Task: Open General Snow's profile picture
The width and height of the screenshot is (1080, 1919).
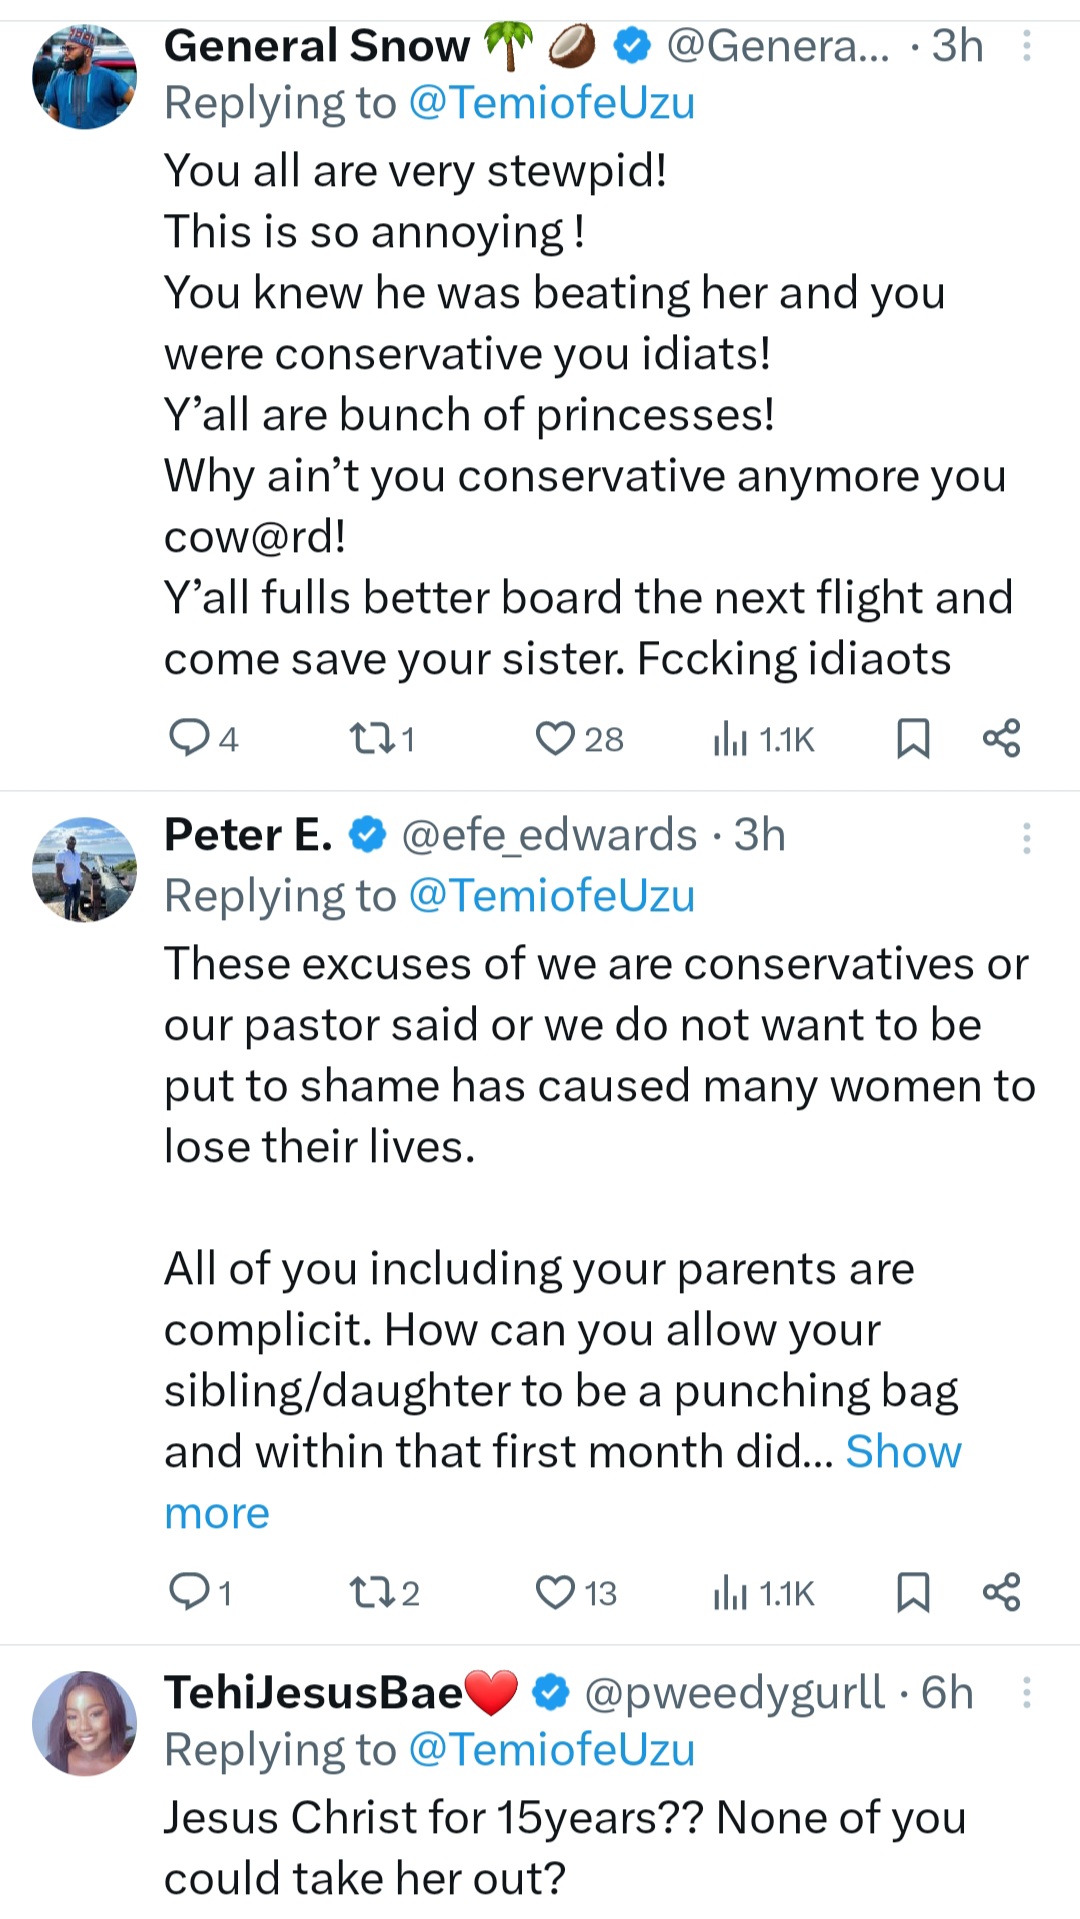Action: (x=84, y=77)
